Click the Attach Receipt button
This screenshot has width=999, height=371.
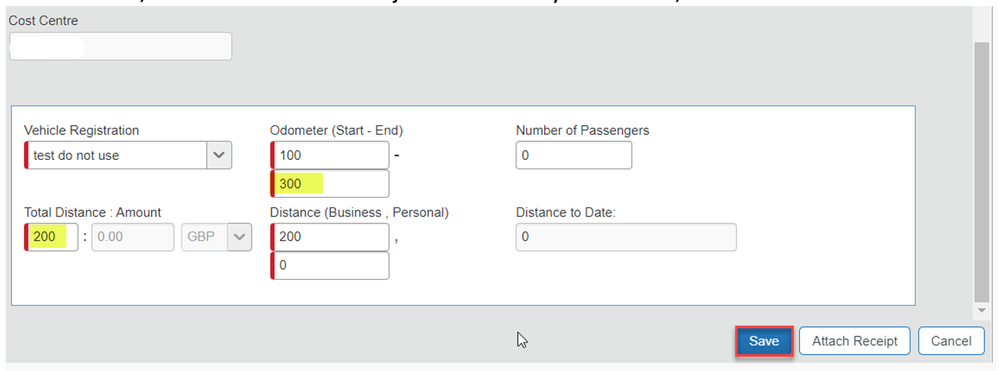(854, 341)
